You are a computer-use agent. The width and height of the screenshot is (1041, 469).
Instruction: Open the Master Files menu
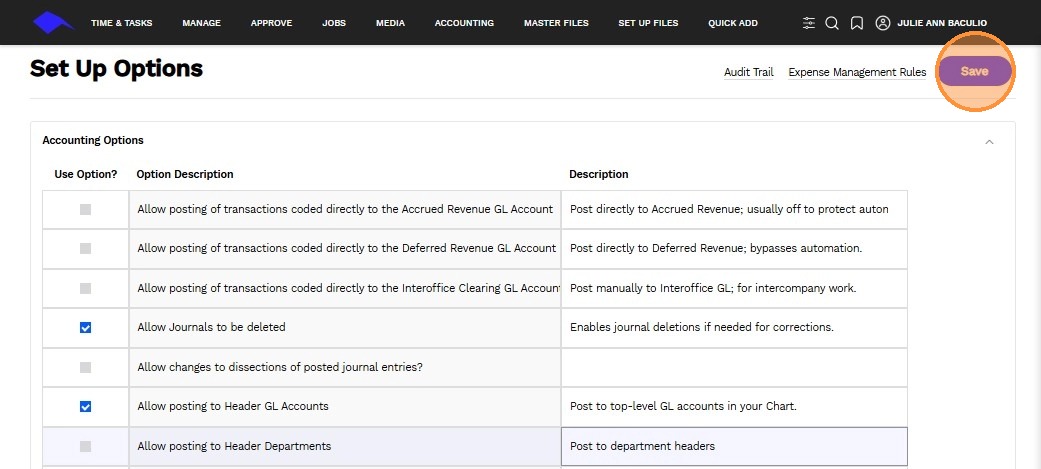click(556, 23)
